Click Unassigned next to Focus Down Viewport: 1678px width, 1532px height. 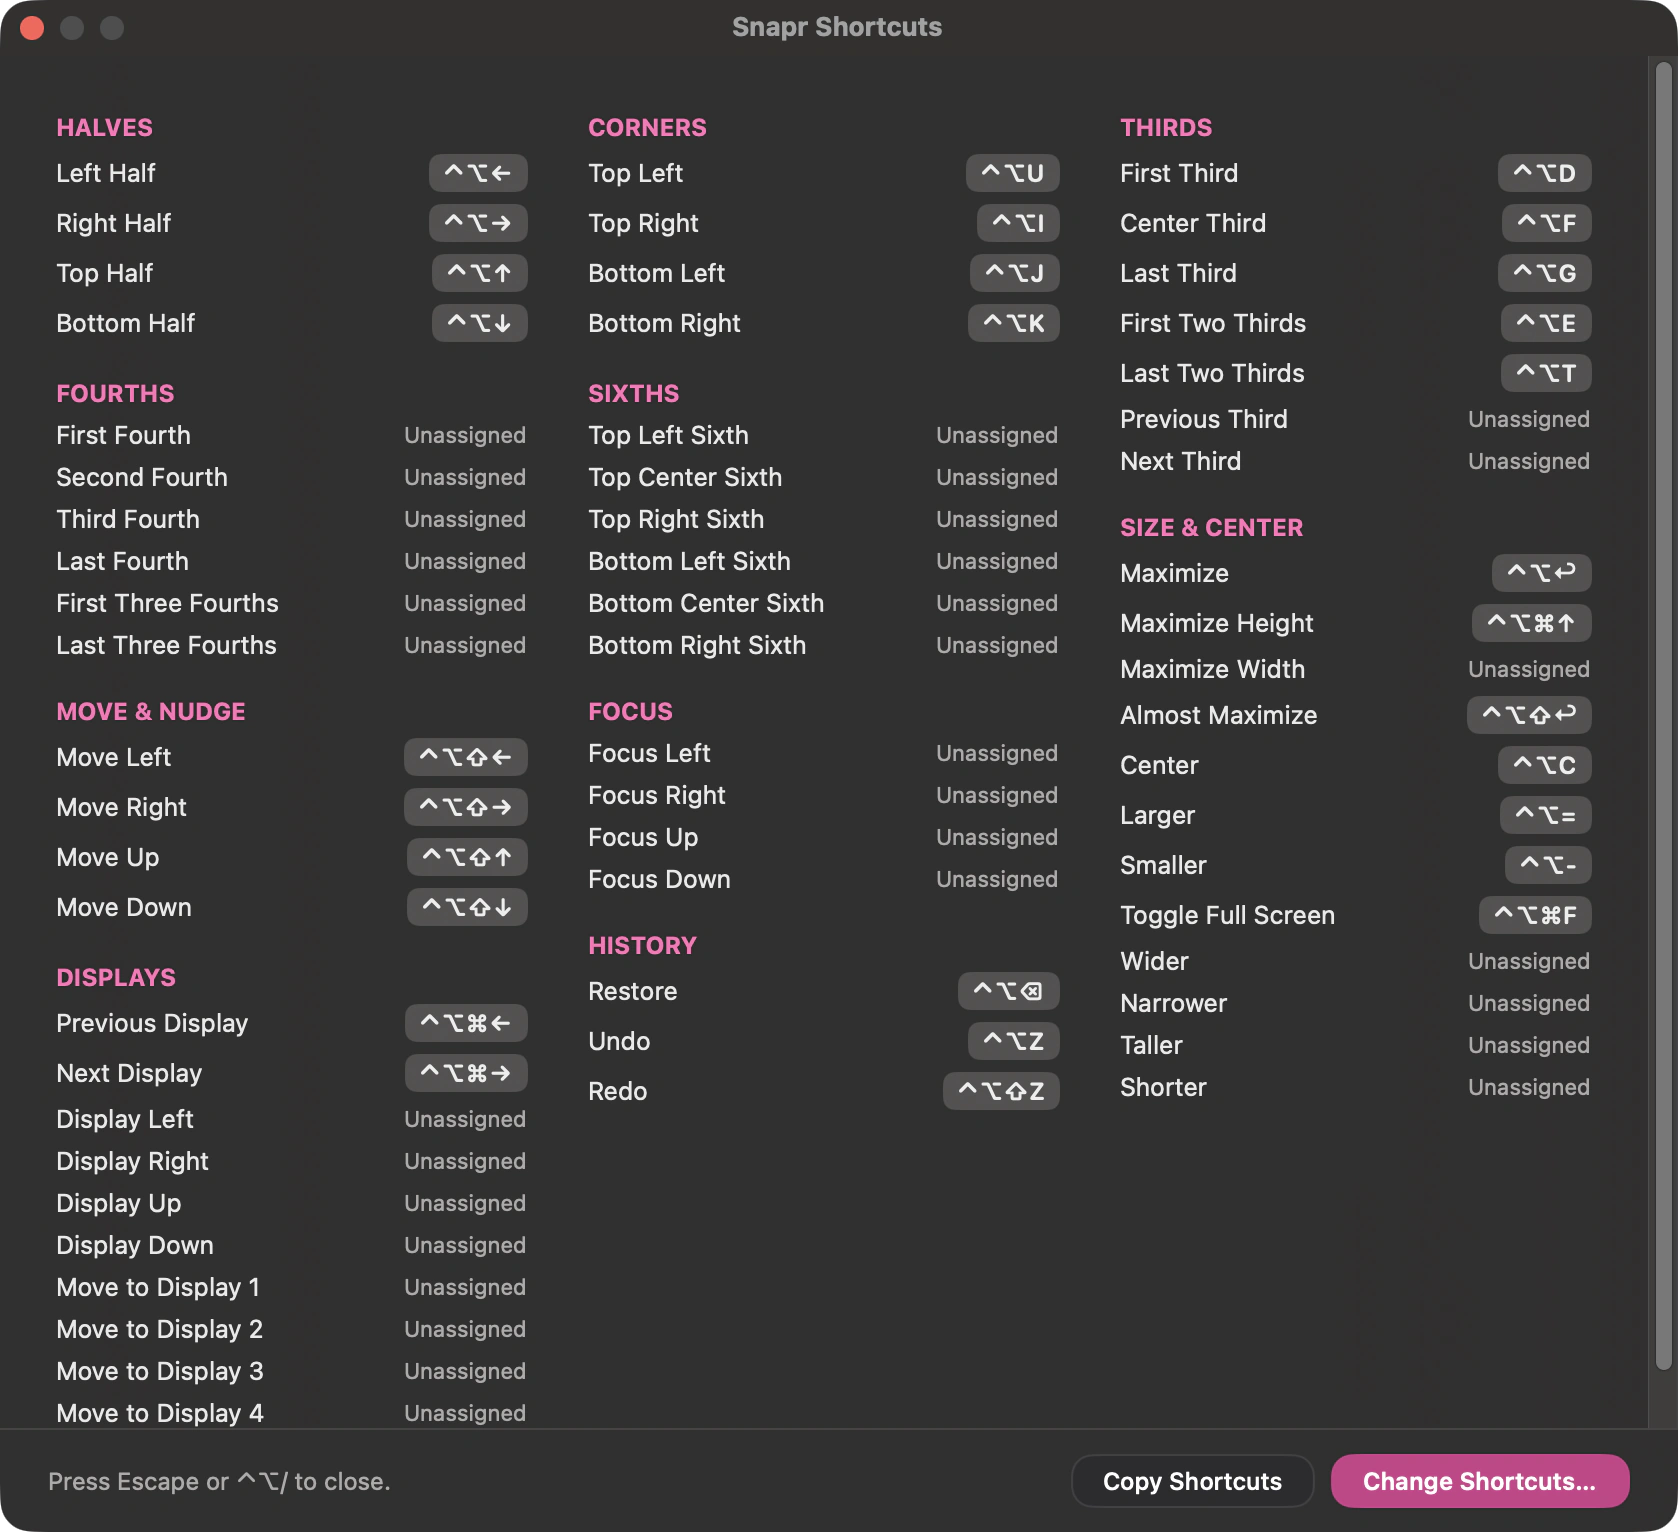(997, 879)
